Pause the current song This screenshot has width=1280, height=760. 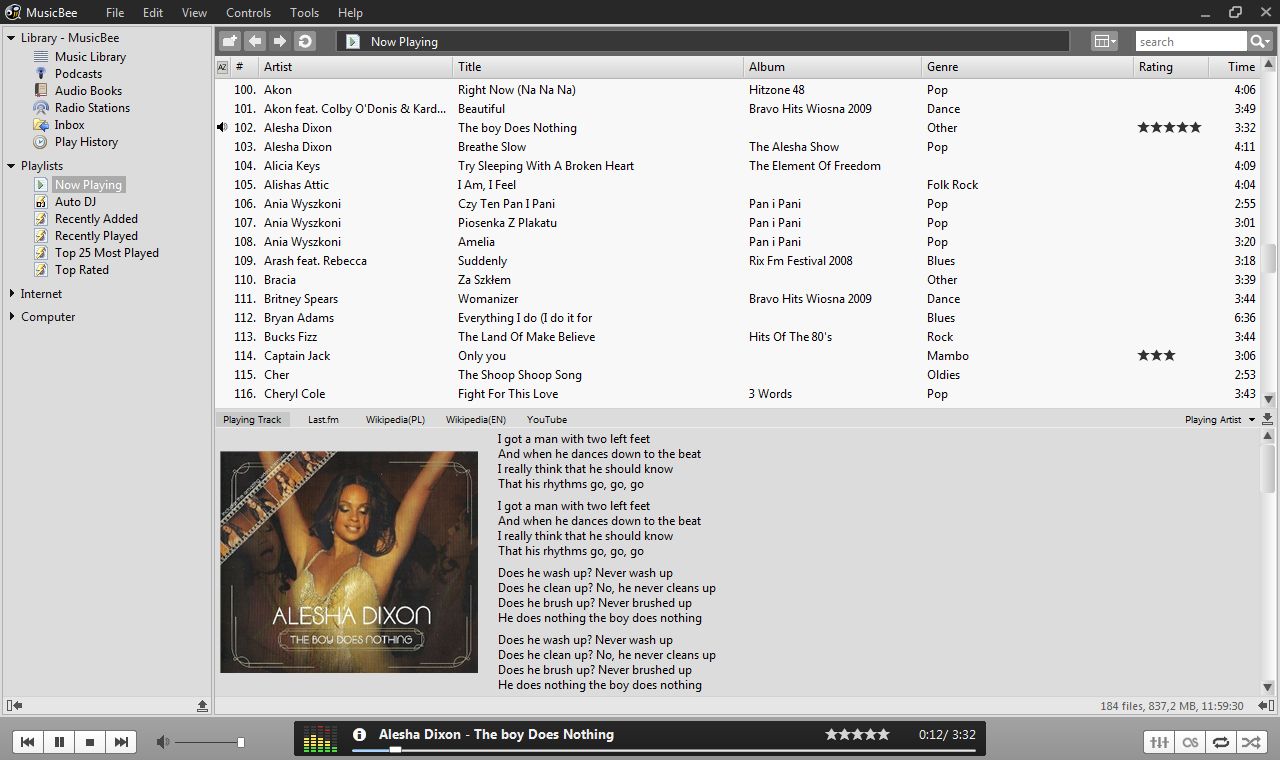click(59, 742)
